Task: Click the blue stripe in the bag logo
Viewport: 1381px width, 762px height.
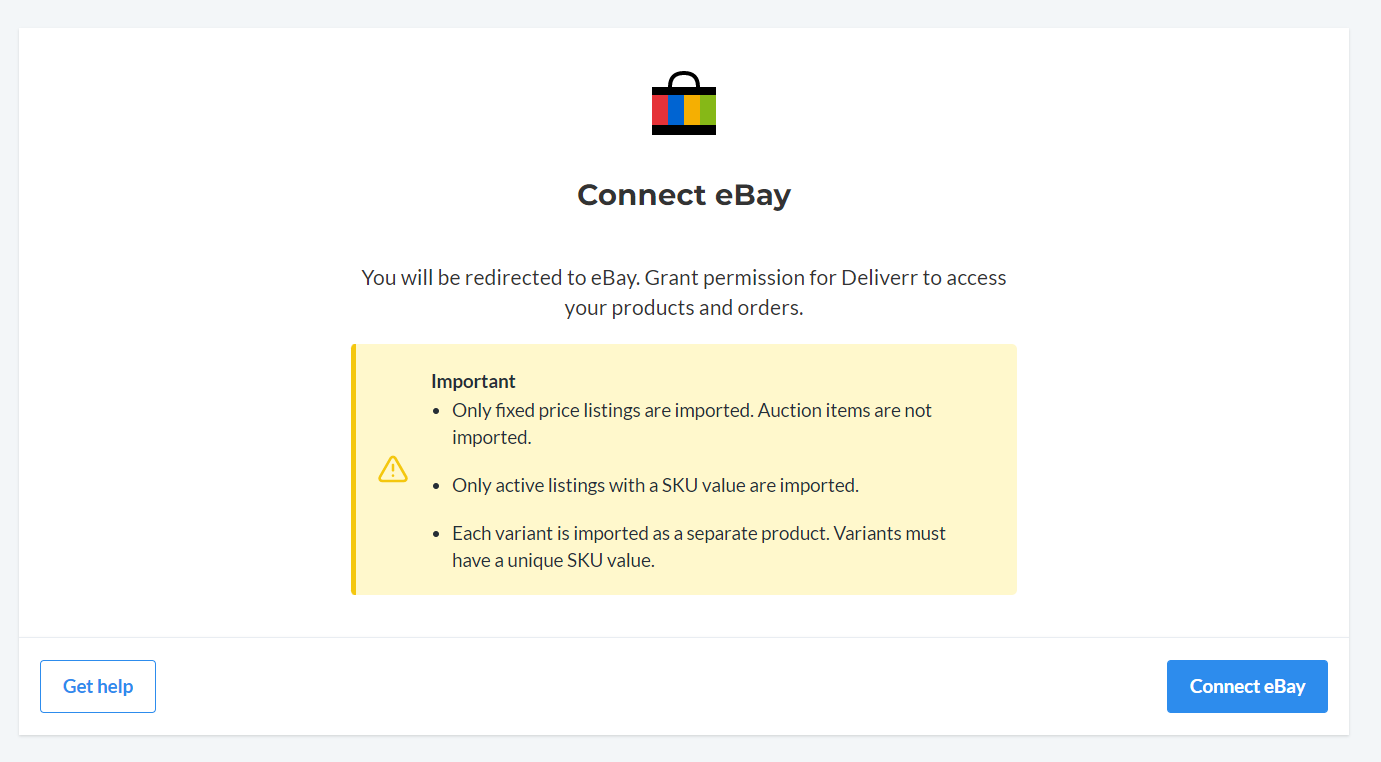Action: point(676,110)
